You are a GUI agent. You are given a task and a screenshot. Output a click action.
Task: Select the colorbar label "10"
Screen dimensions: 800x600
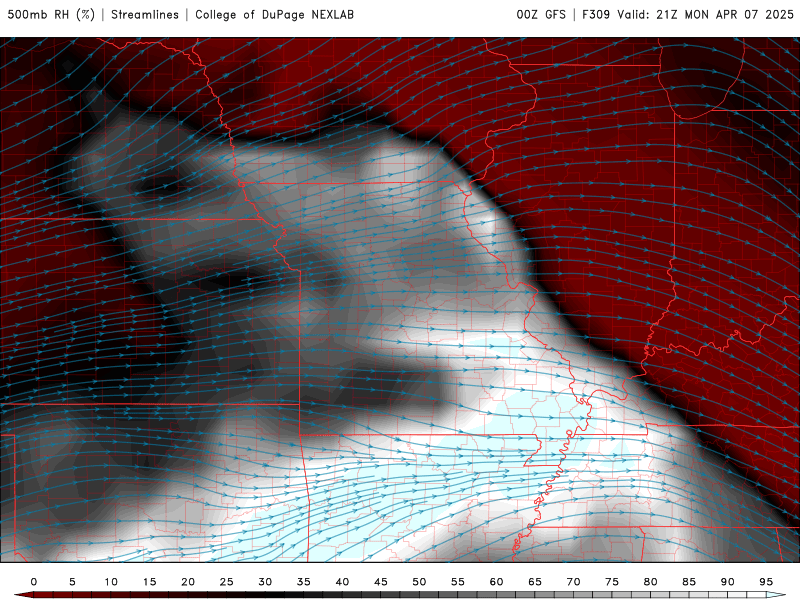coord(111,582)
